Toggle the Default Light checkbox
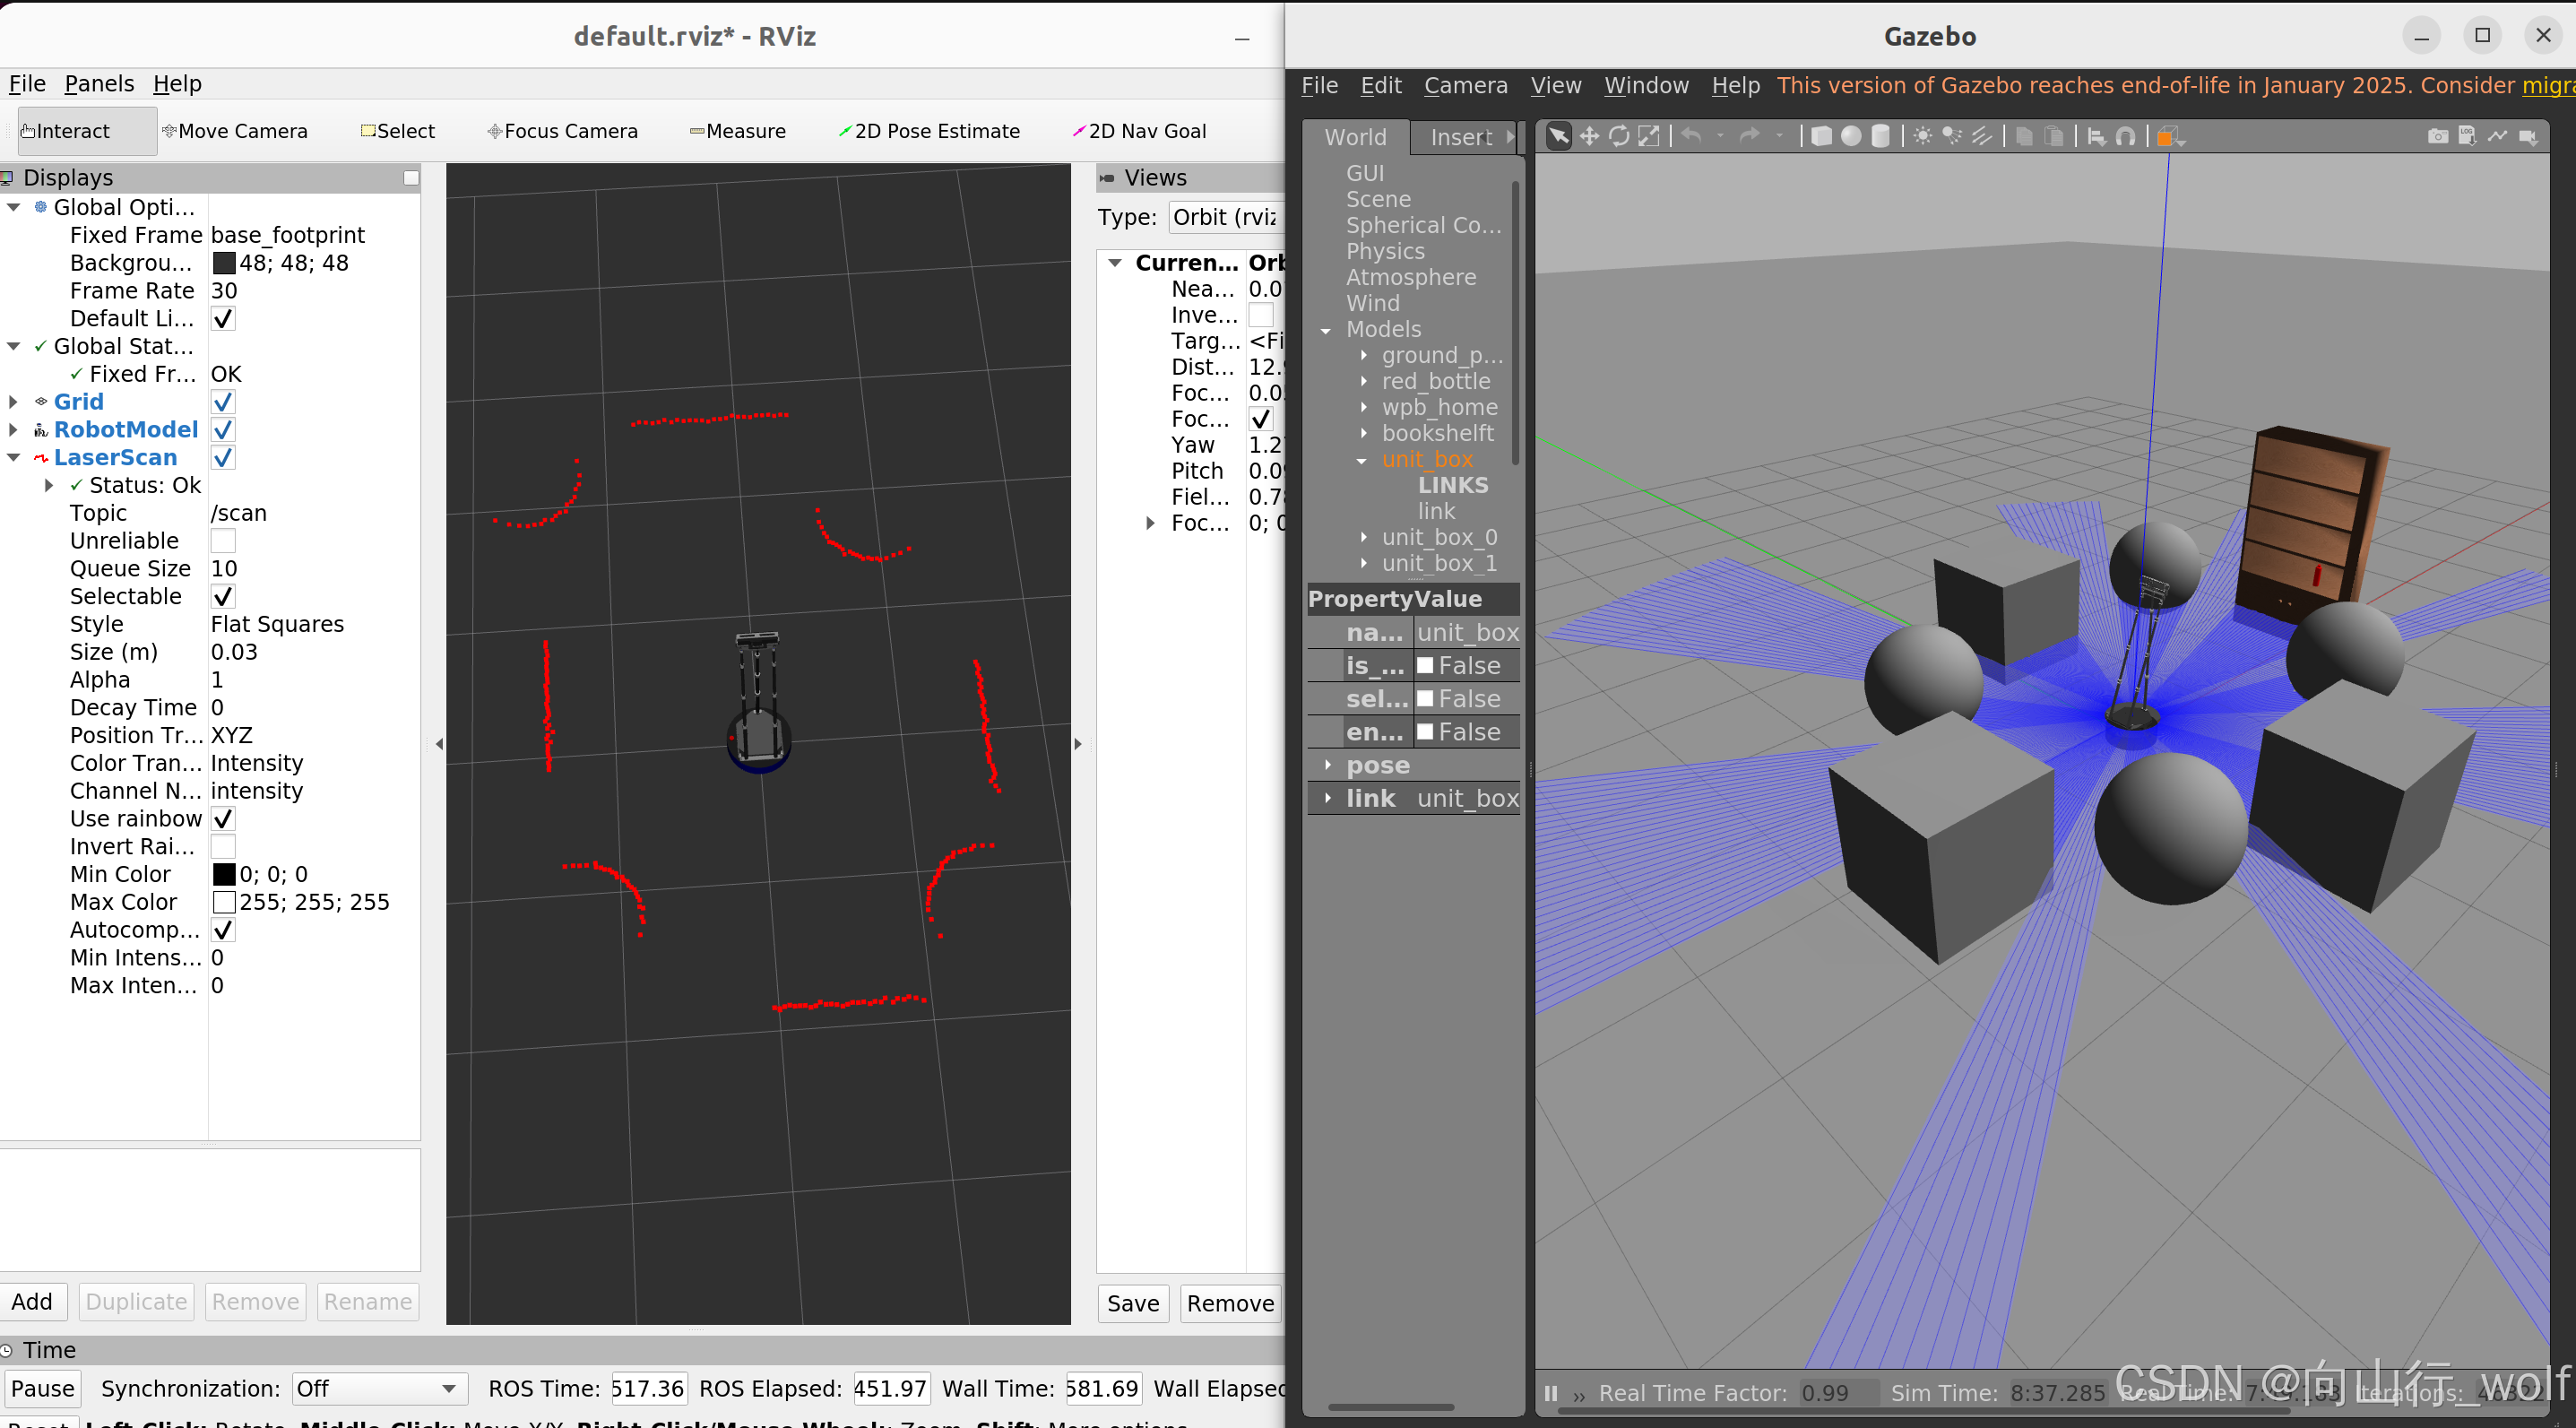 [223, 319]
